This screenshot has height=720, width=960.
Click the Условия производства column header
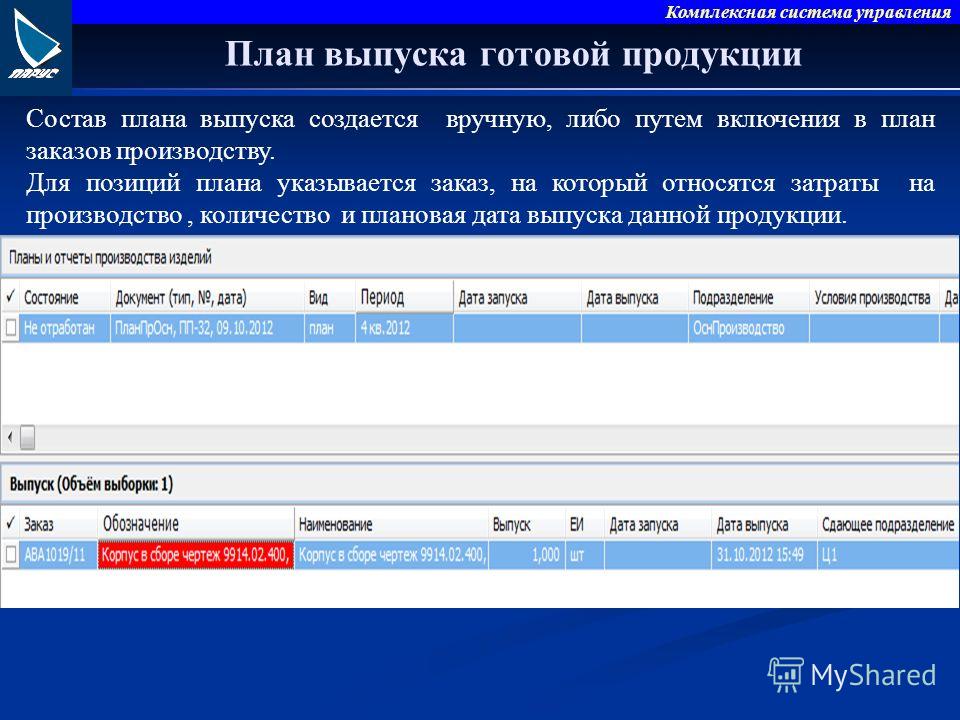(x=874, y=298)
